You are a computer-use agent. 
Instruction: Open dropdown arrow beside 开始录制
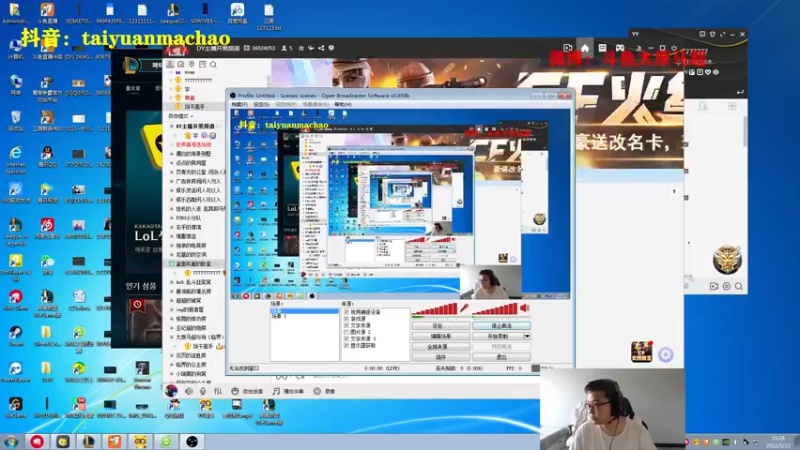coord(527,336)
